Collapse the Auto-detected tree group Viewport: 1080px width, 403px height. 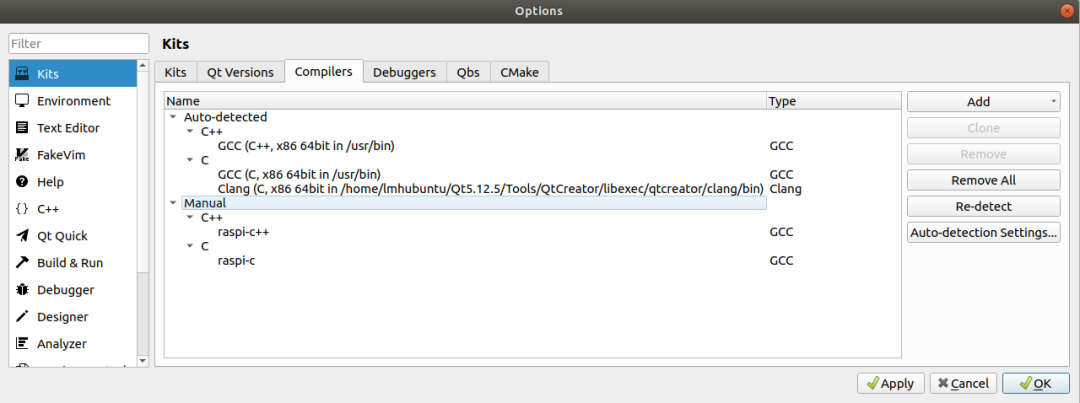(173, 117)
